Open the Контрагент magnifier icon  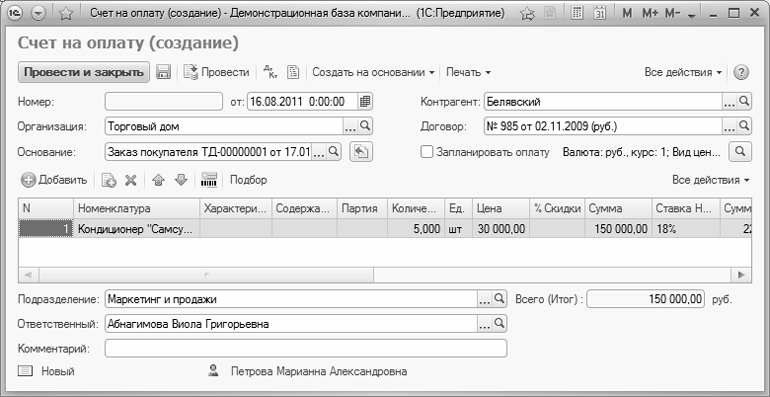[x=744, y=102]
